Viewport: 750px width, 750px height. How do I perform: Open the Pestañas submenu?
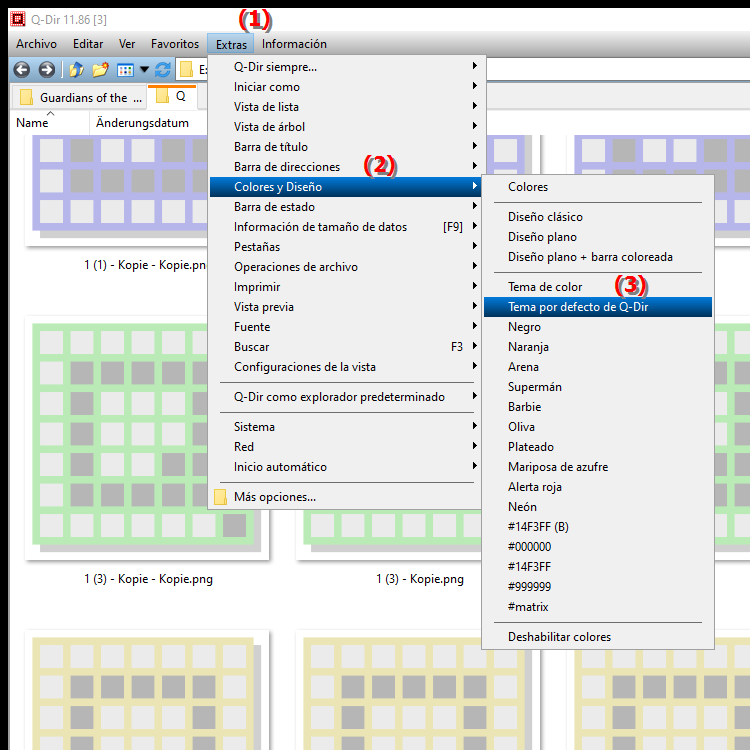coord(345,247)
